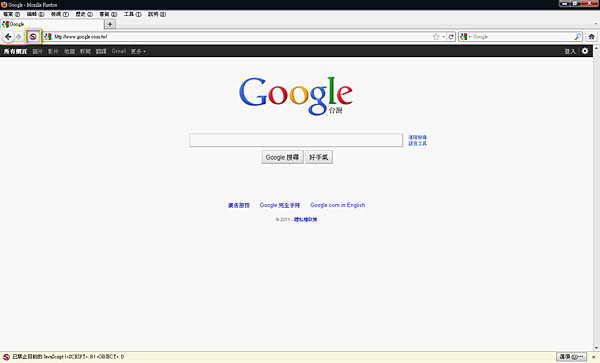The width and height of the screenshot is (600, 363).
Task: Open 進階搜尋 advanced search link
Action: point(417,137)
